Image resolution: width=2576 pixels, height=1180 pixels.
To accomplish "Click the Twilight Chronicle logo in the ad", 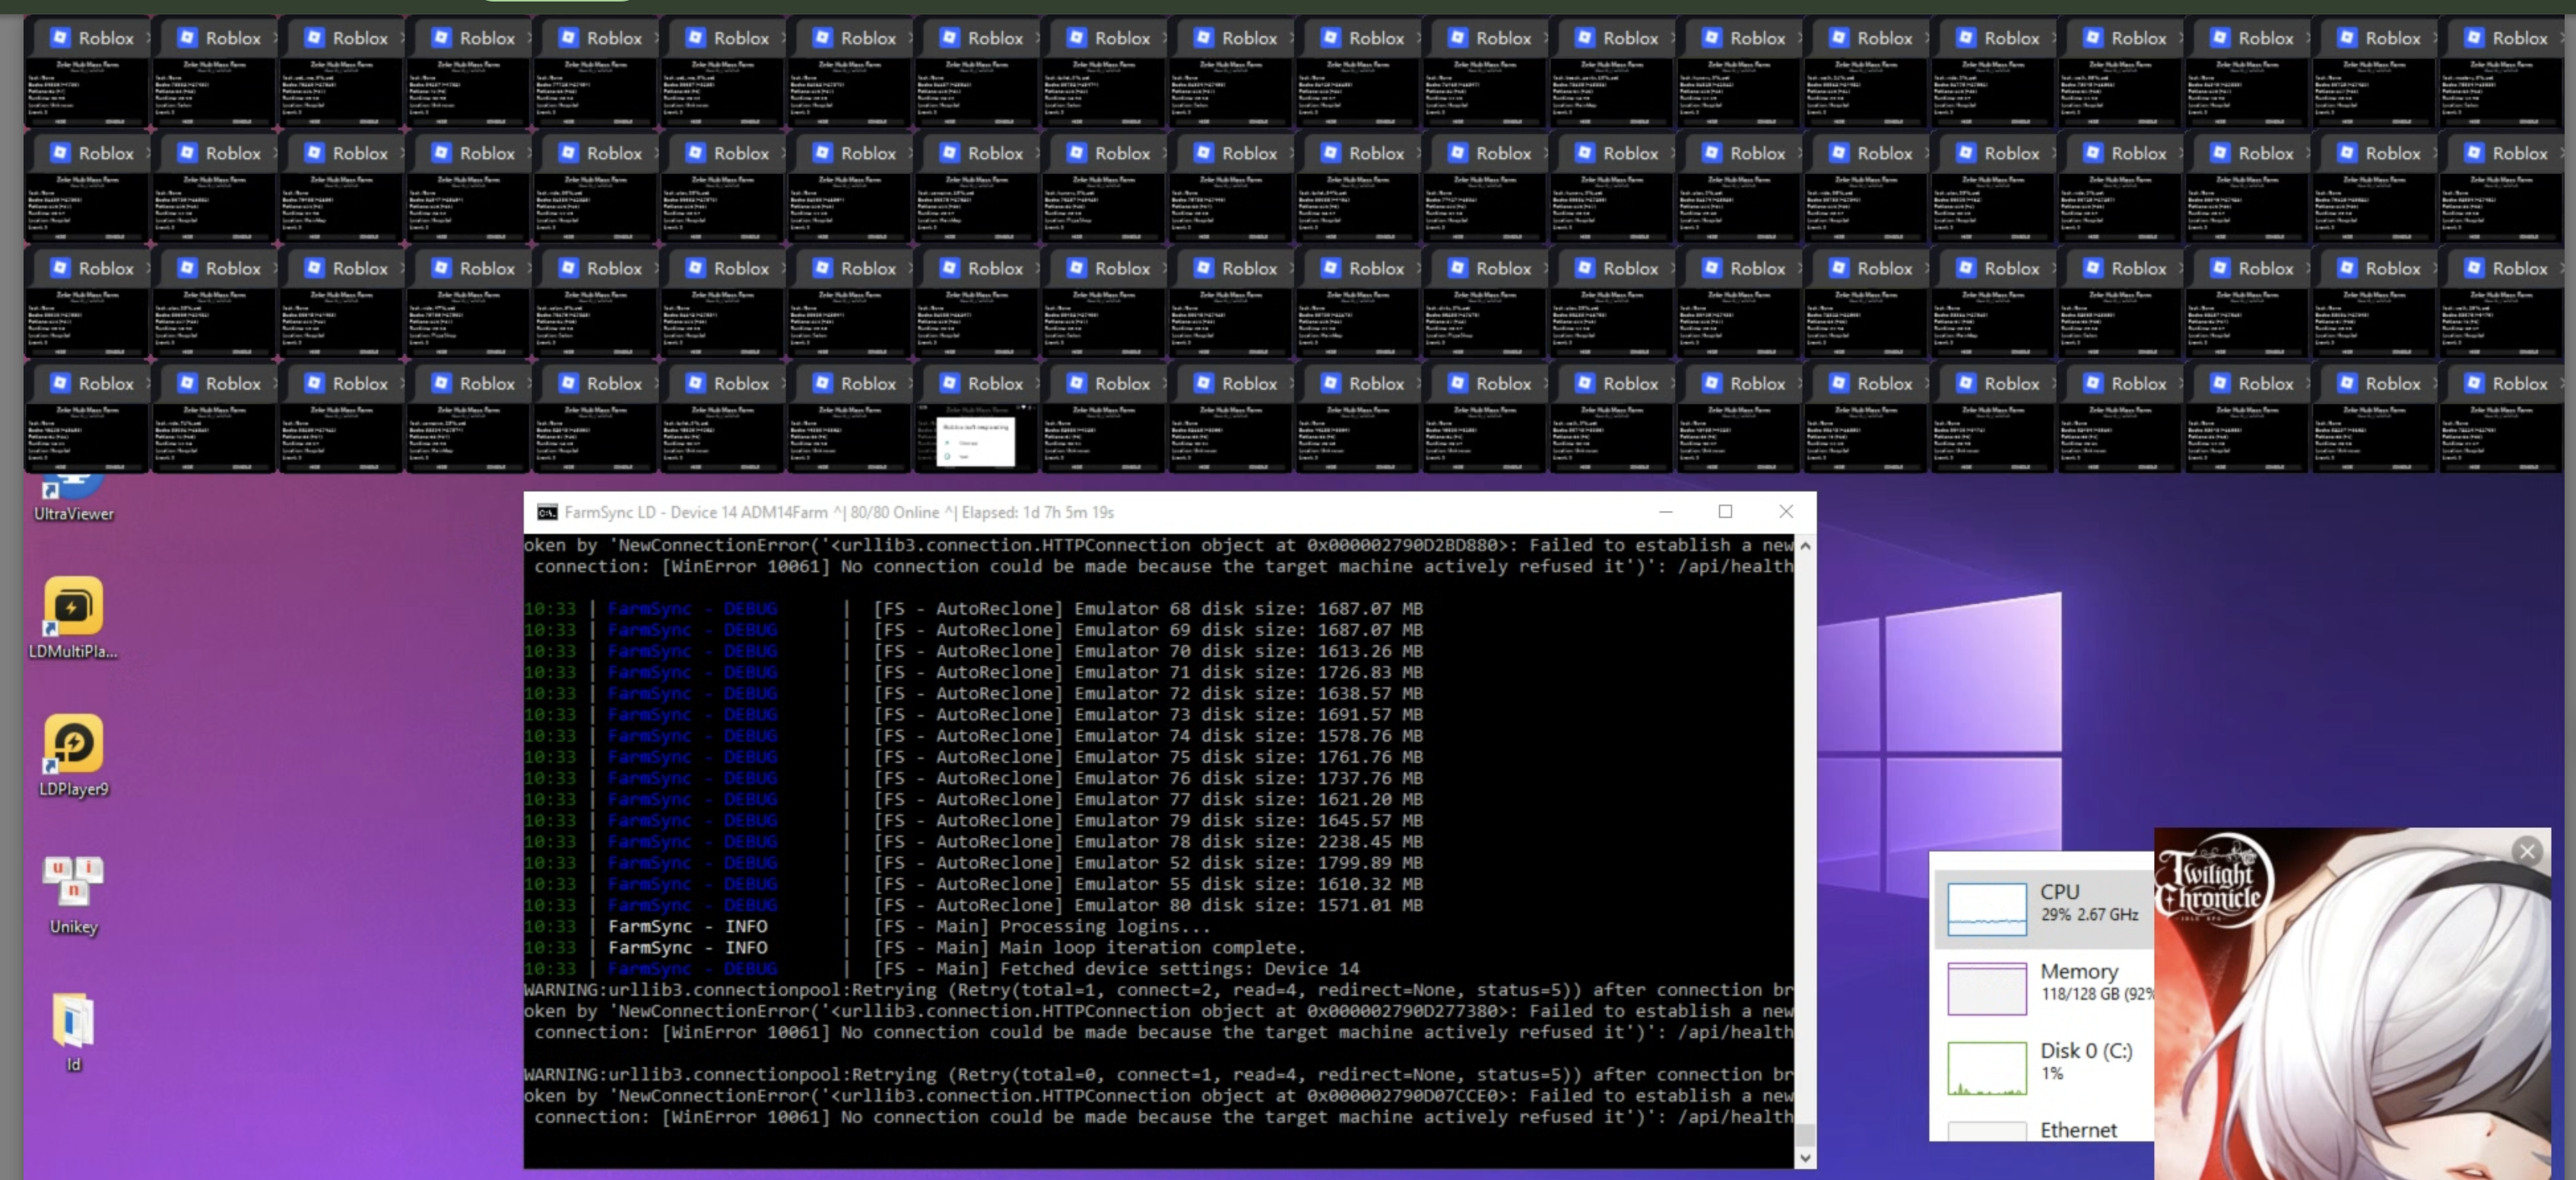I will 2214,880.
